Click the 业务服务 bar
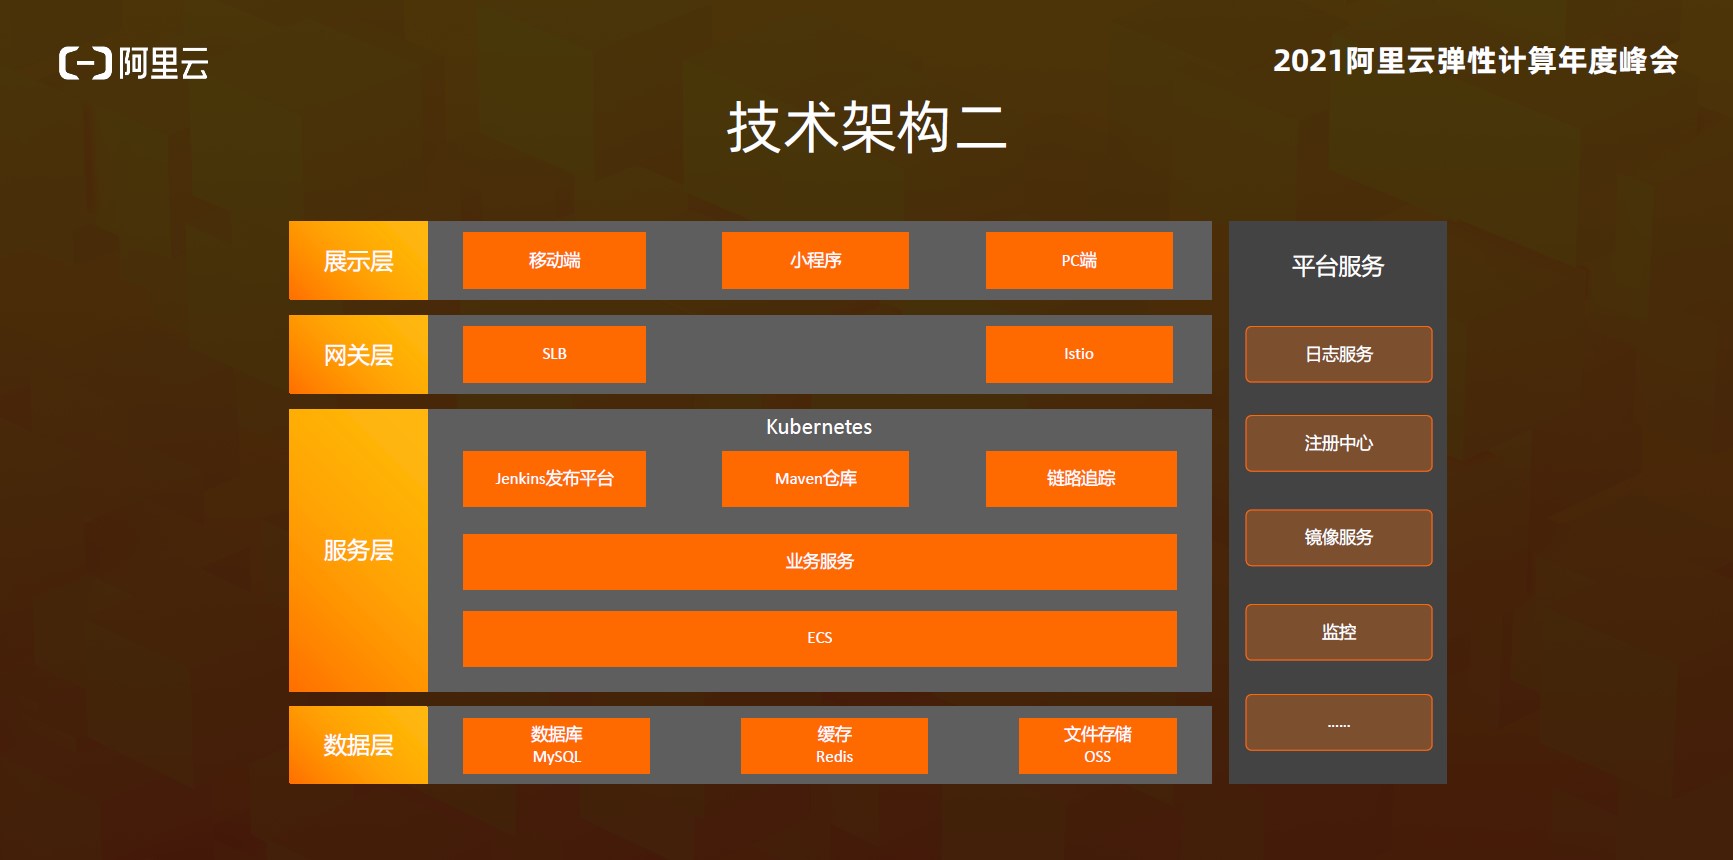The height and width of the screenshot is (860, 1733). pyautogui.click(x=820, y=562)
